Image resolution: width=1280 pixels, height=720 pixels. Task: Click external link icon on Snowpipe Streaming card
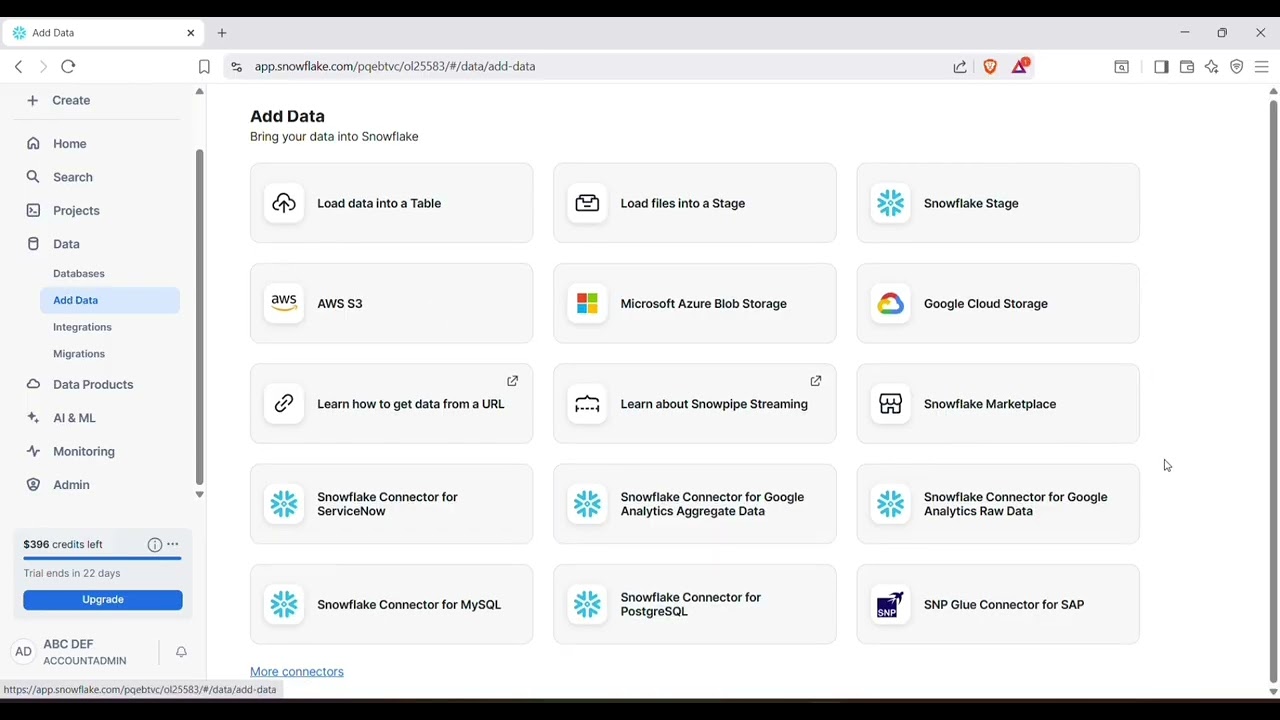click(x=816, y=381)
